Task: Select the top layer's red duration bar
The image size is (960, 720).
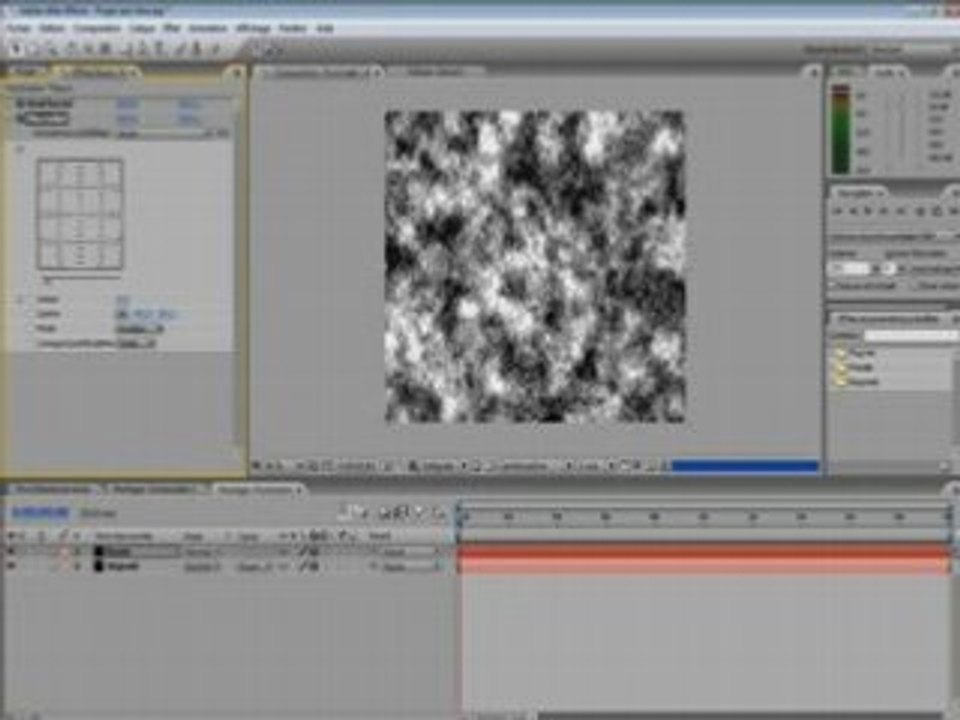Action: (705, 552)
